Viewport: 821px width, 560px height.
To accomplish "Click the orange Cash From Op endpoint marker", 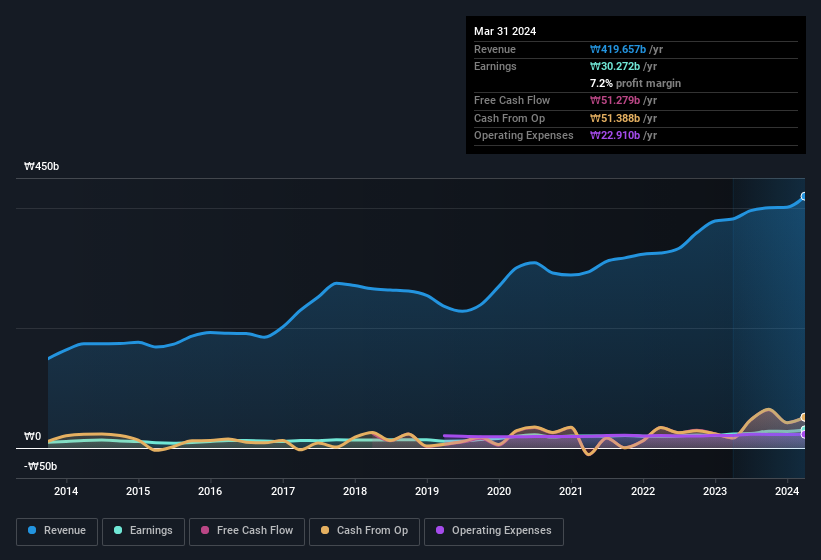I will [x=804, y=418].
